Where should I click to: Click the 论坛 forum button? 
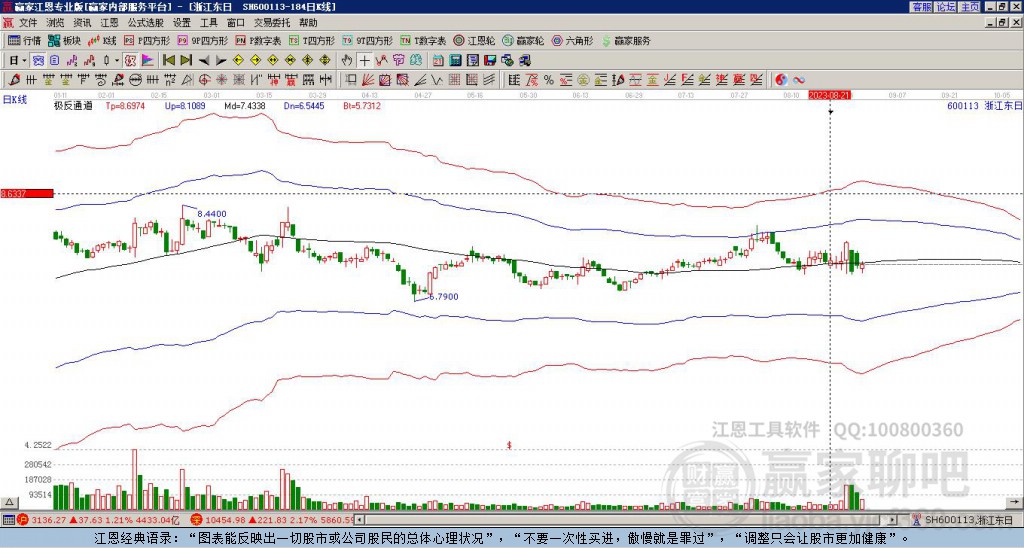[946, 7]
